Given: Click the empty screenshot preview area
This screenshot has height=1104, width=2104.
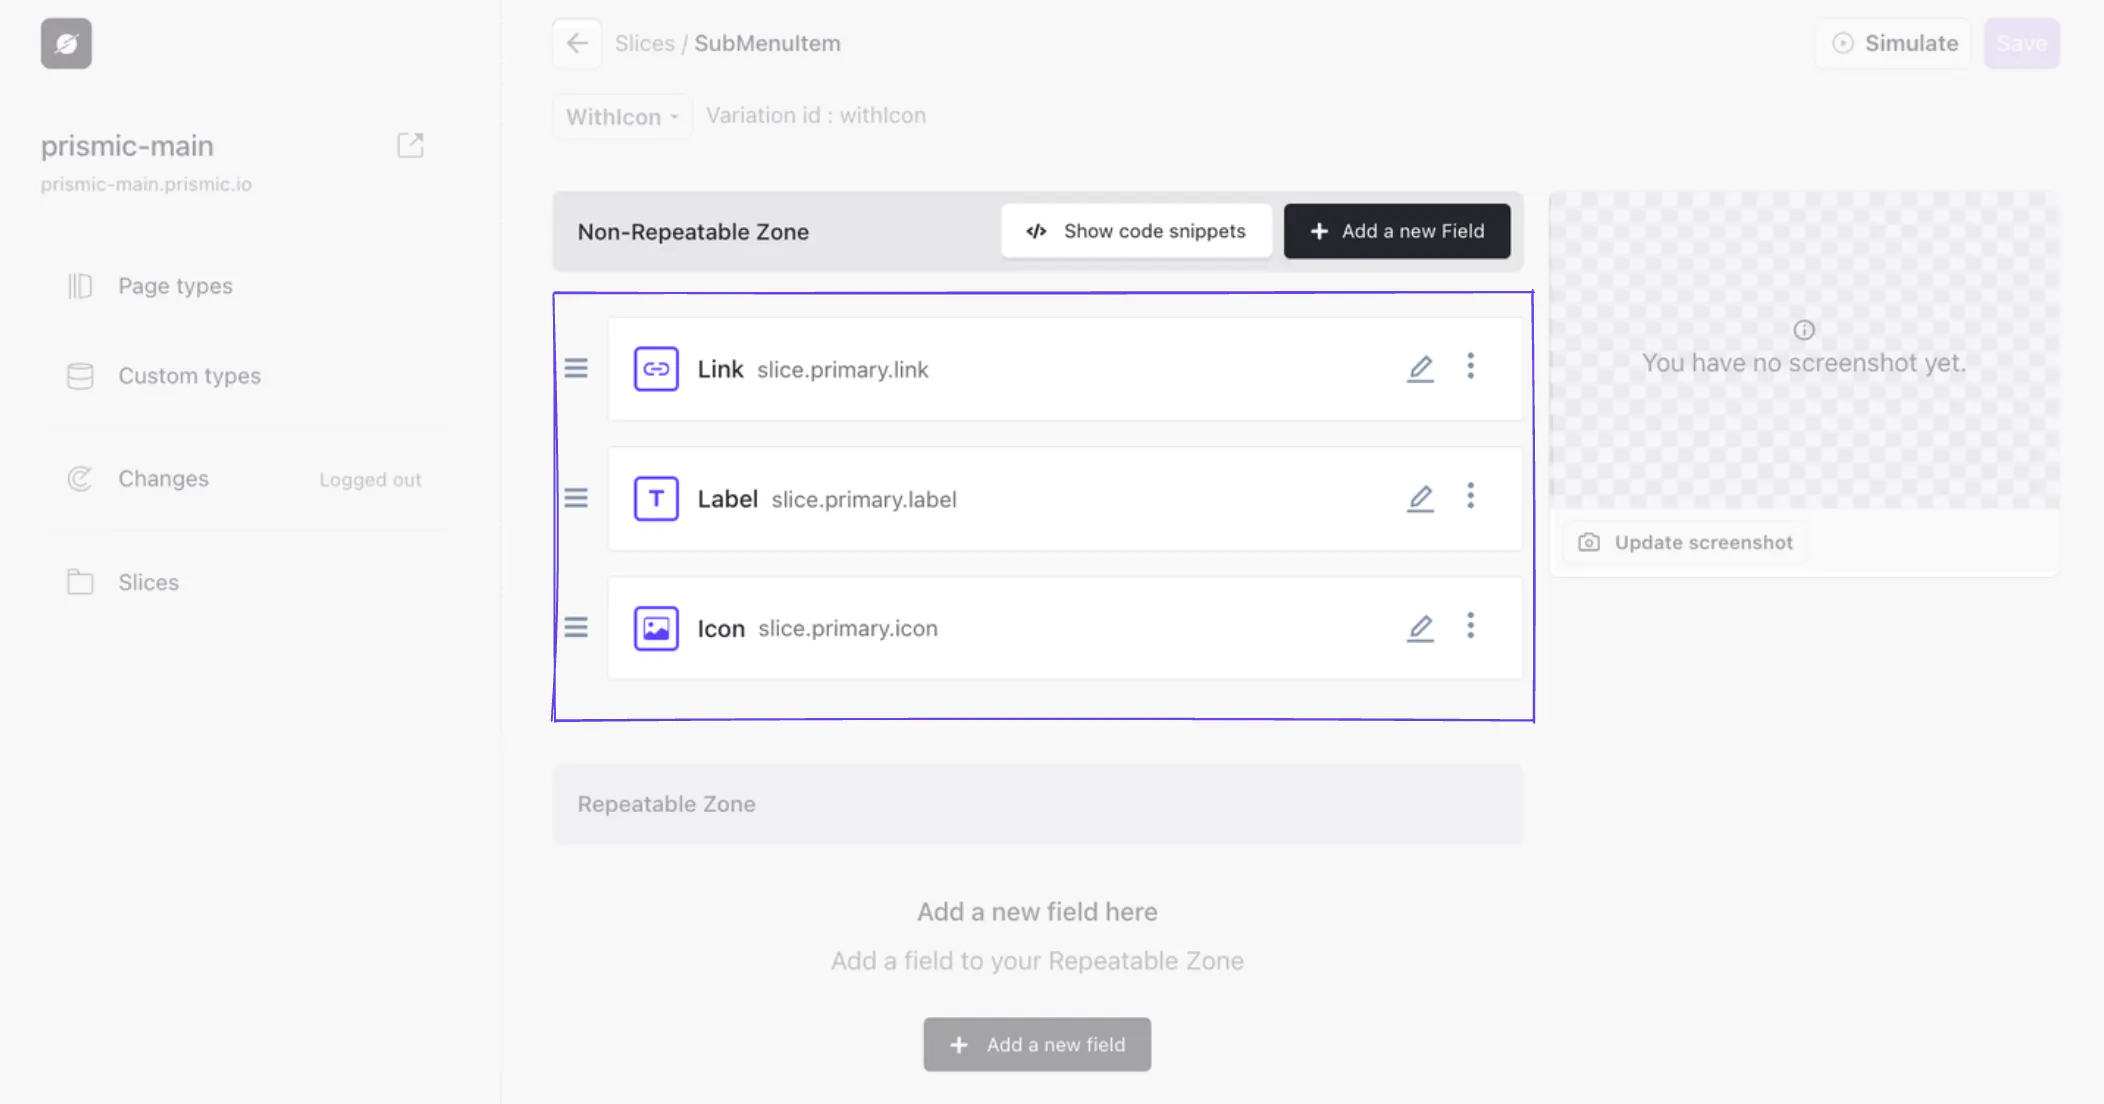Looking at the screenshot, I should [1804, 350].
